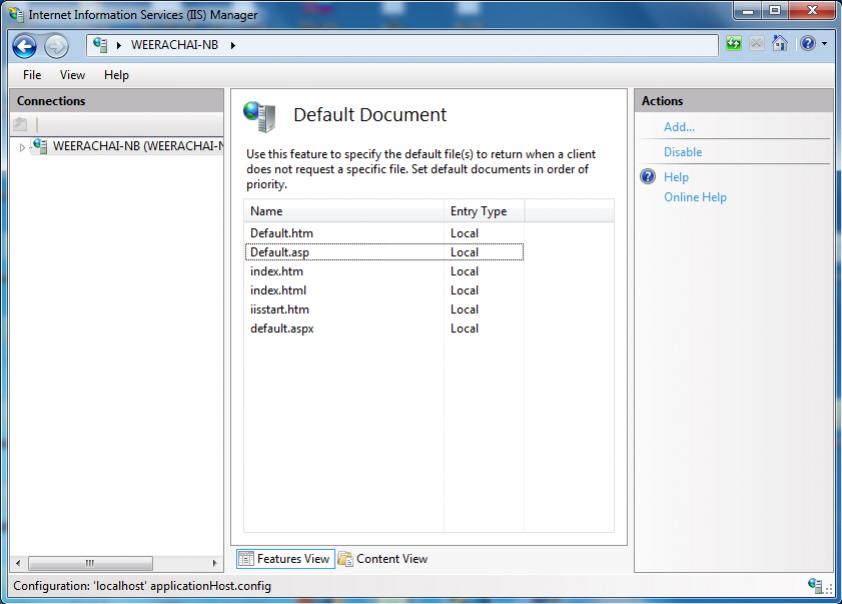This screenshot has height=604, width=842.
Task: Select iisstart.htm entry
Action: pos(384,309)
